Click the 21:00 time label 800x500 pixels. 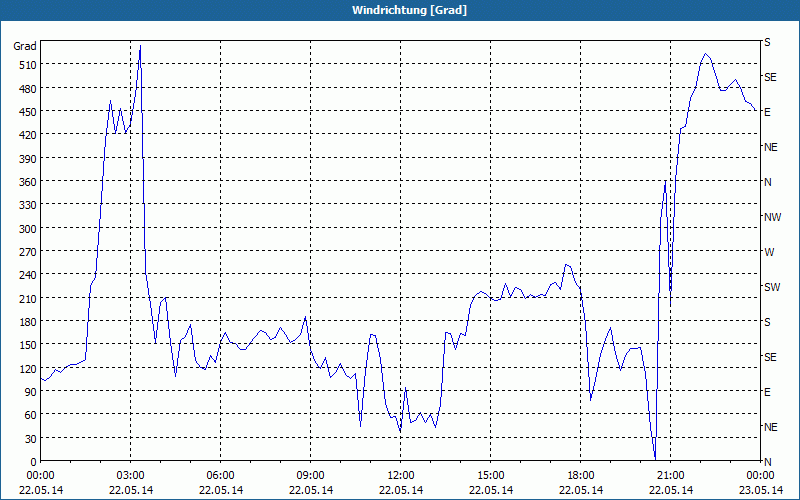670,476
